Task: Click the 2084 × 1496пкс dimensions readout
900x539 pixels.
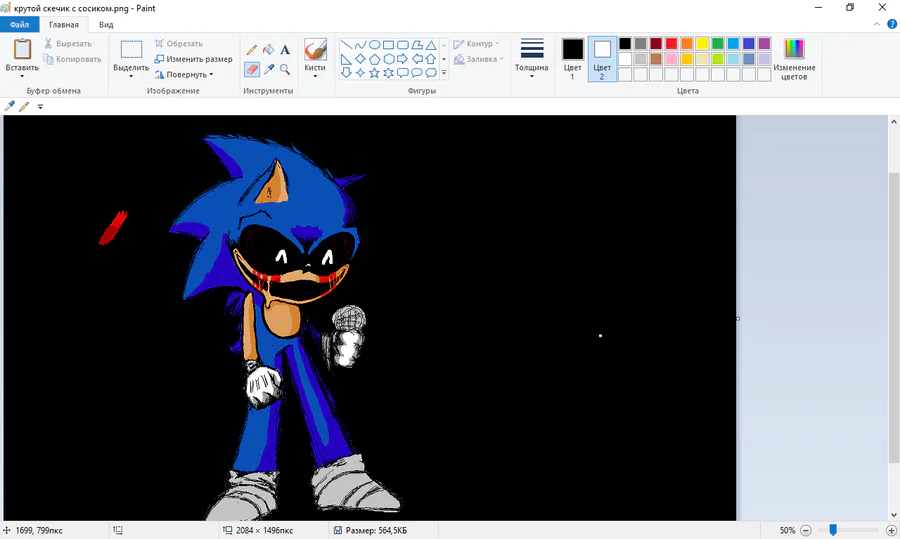Action: coord(265,530)
